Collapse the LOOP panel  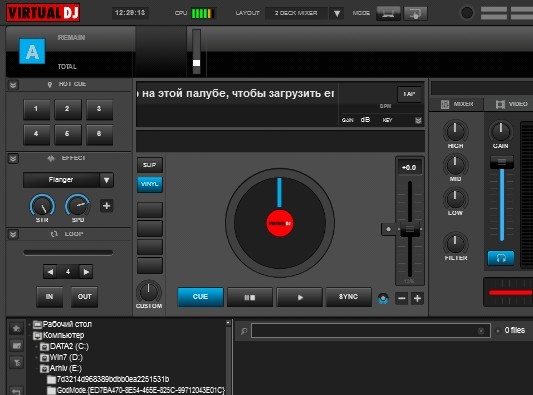coord(13,234)
